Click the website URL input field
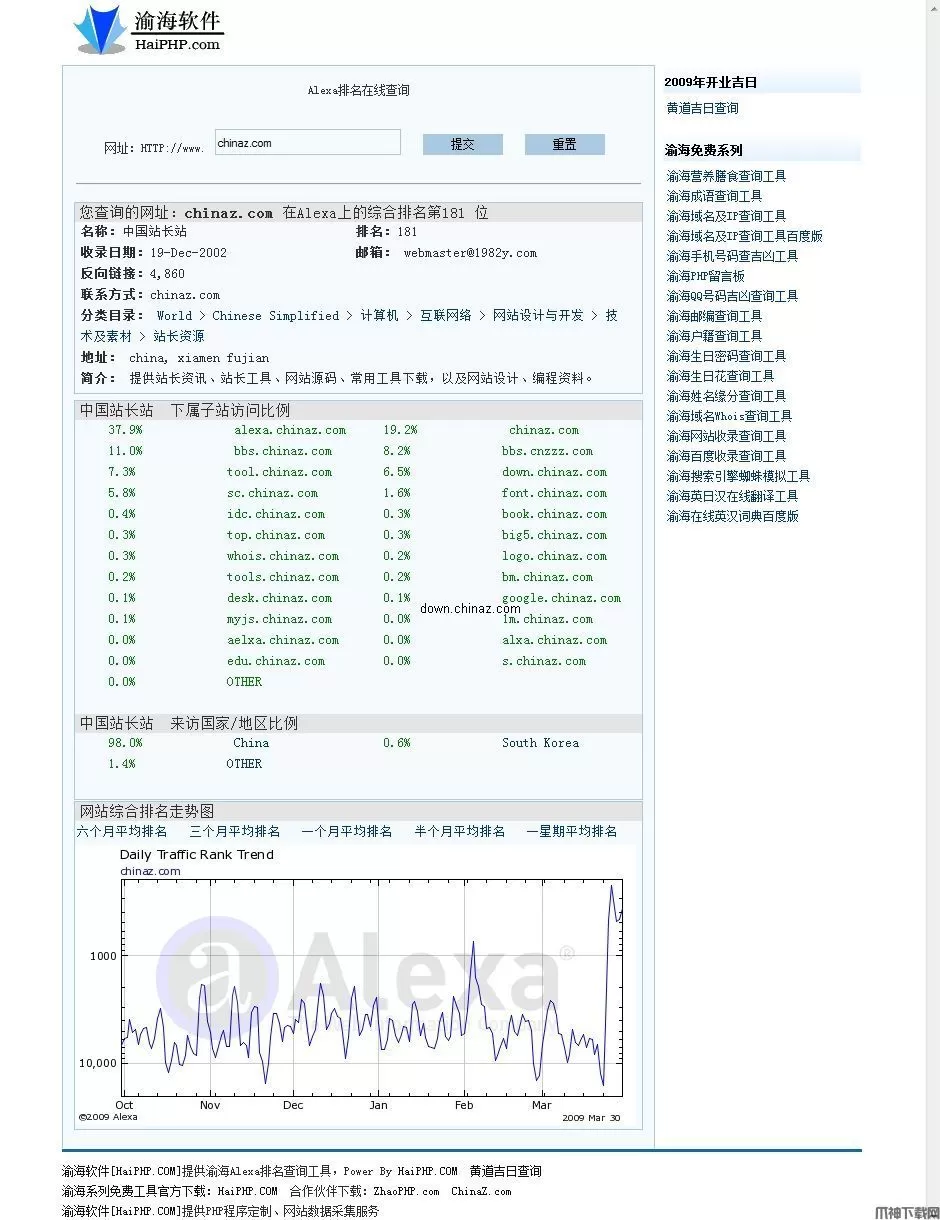Screen dimensions: 940x1220 (x=306, y=141)
